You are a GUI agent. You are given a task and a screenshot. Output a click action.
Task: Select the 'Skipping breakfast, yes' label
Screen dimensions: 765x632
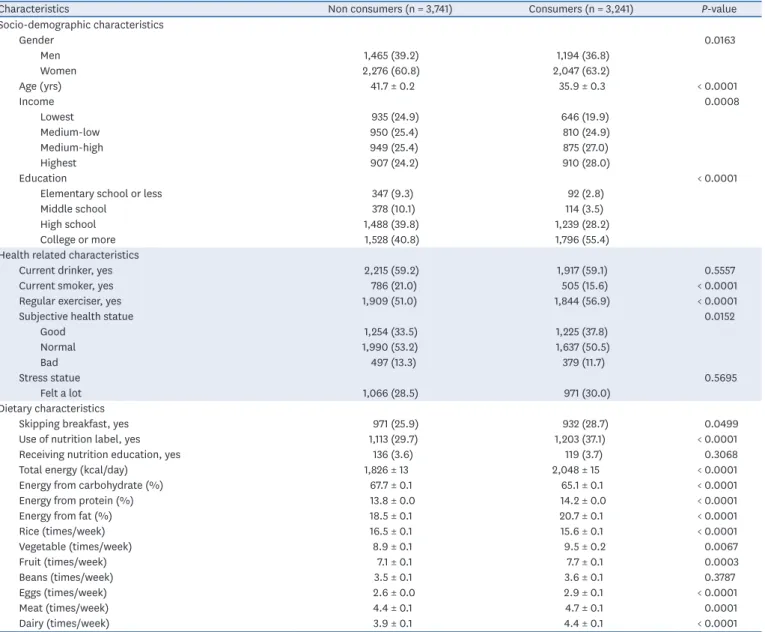[74, 424]
